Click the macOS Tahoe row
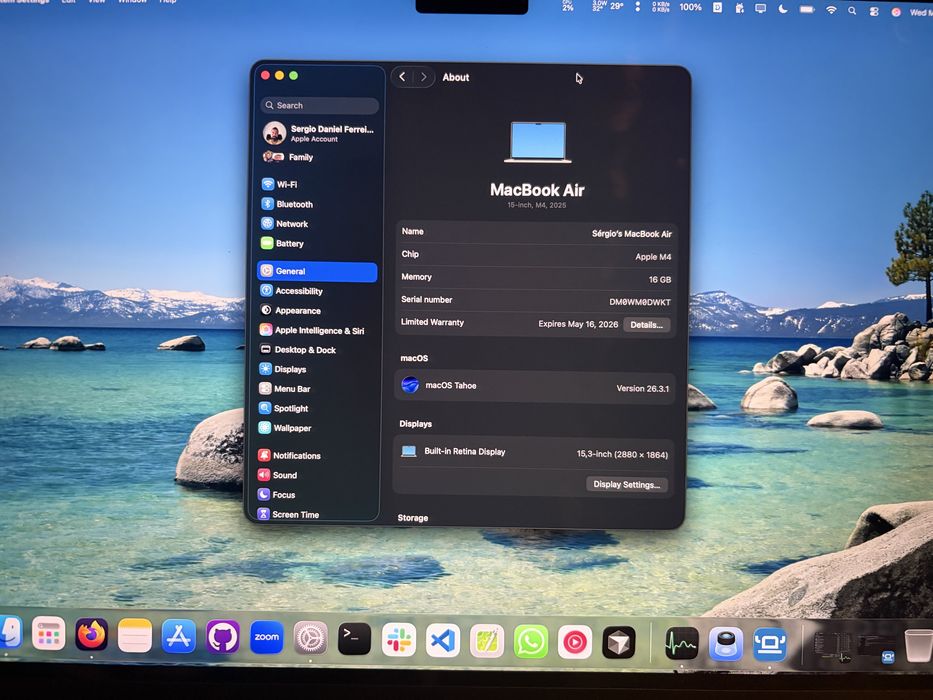Screen dimensions: 933x700 pos(535,387)
